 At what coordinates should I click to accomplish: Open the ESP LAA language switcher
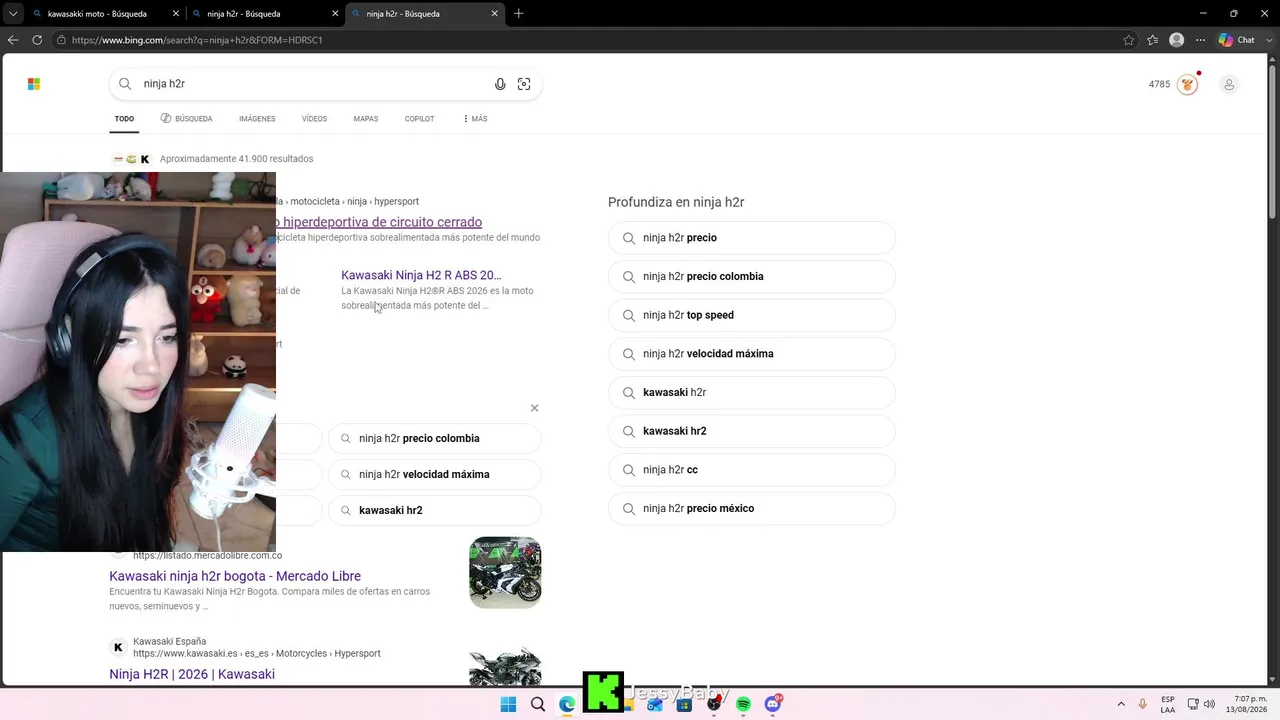click(x=1168, y=704)
